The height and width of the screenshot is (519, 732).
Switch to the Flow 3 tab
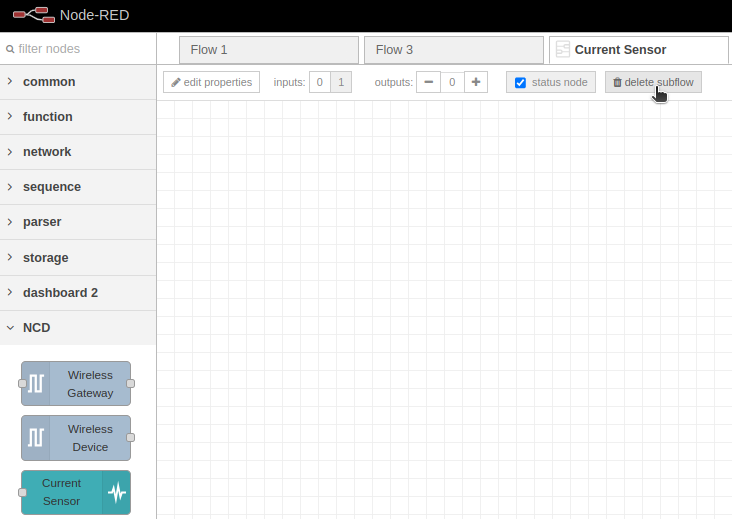[454, 50]
